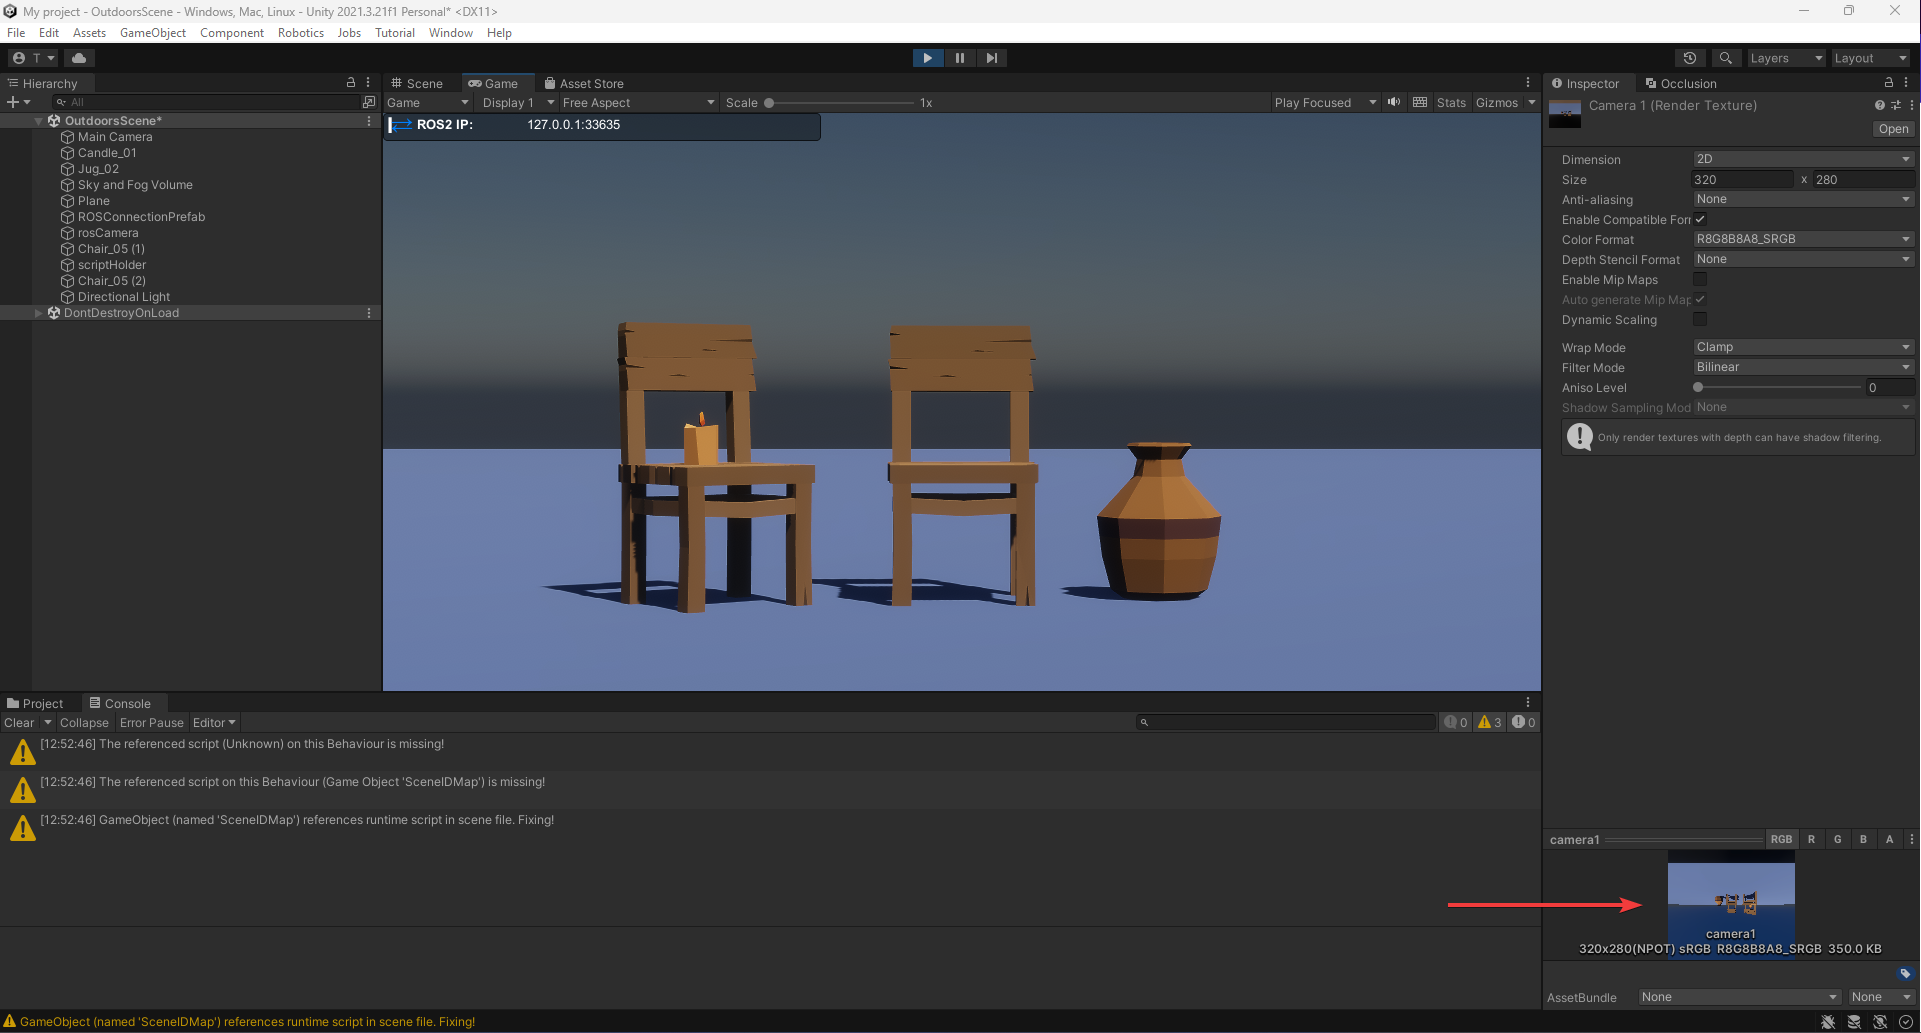This screenshot has width=1921, height=1033.
Task: Open the Gizmos dropdown arrow
Action: pyautogui.click(x=1531, y=102)
